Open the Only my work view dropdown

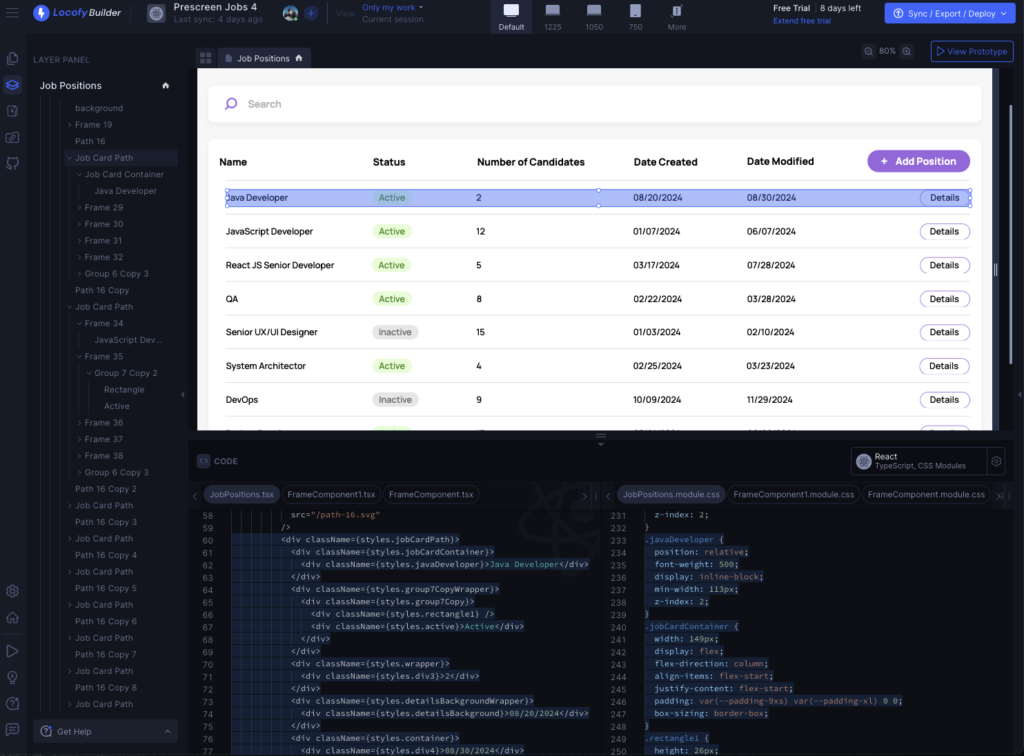coord(392,8)
